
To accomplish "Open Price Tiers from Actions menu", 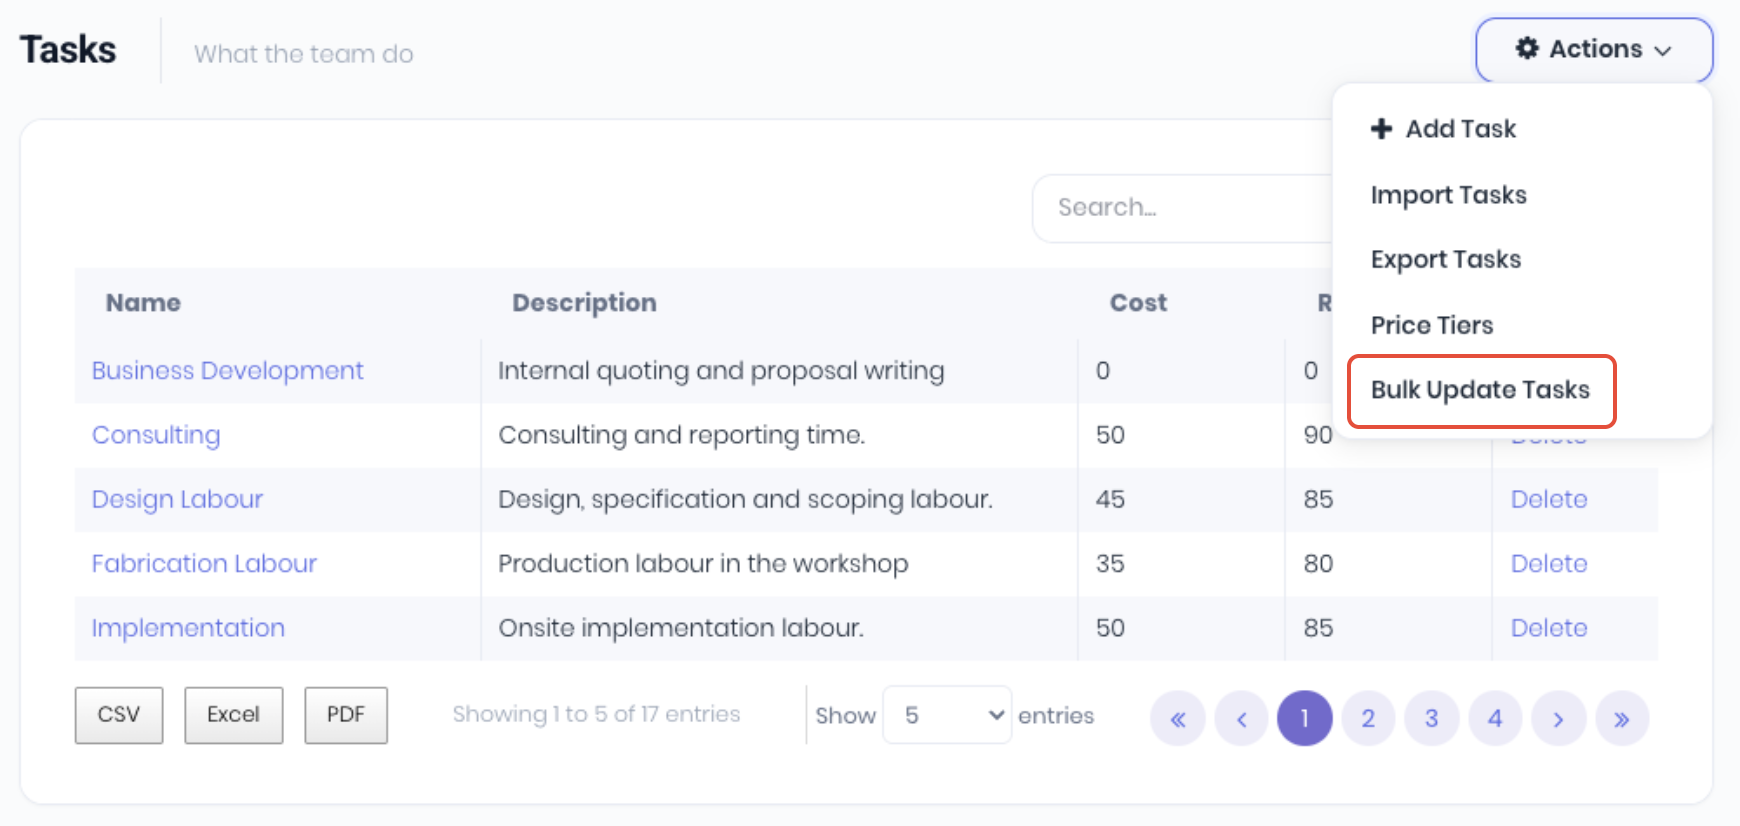I will point(1431,325).
